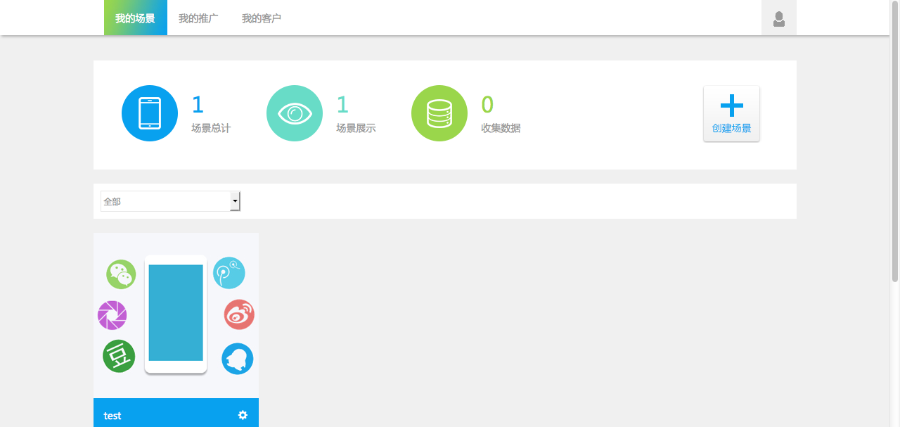Click the teal scene views count 1
The width and height of the screenshot is (900, 427).
click(x=342, y=104)
